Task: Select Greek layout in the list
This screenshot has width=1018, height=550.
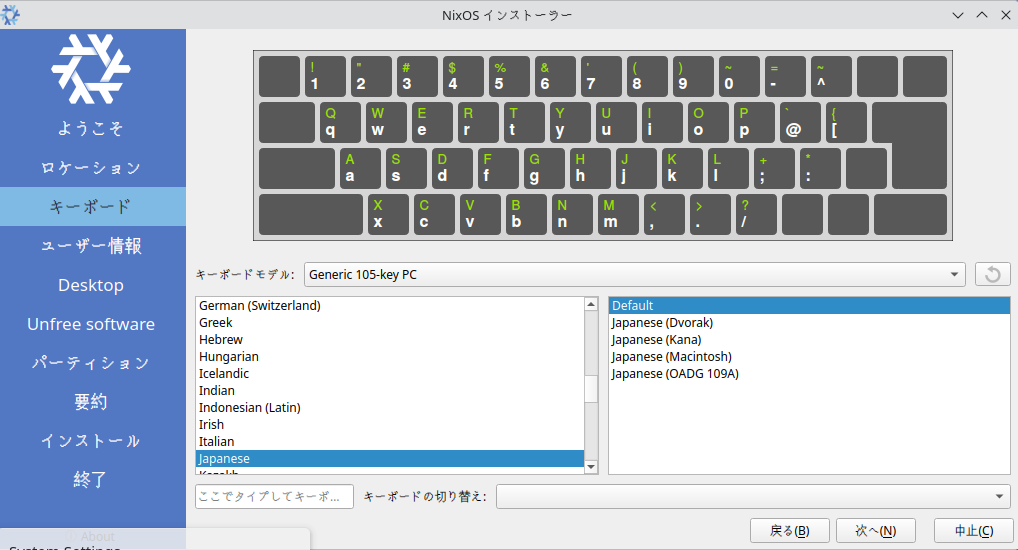Action: [390, 322]
